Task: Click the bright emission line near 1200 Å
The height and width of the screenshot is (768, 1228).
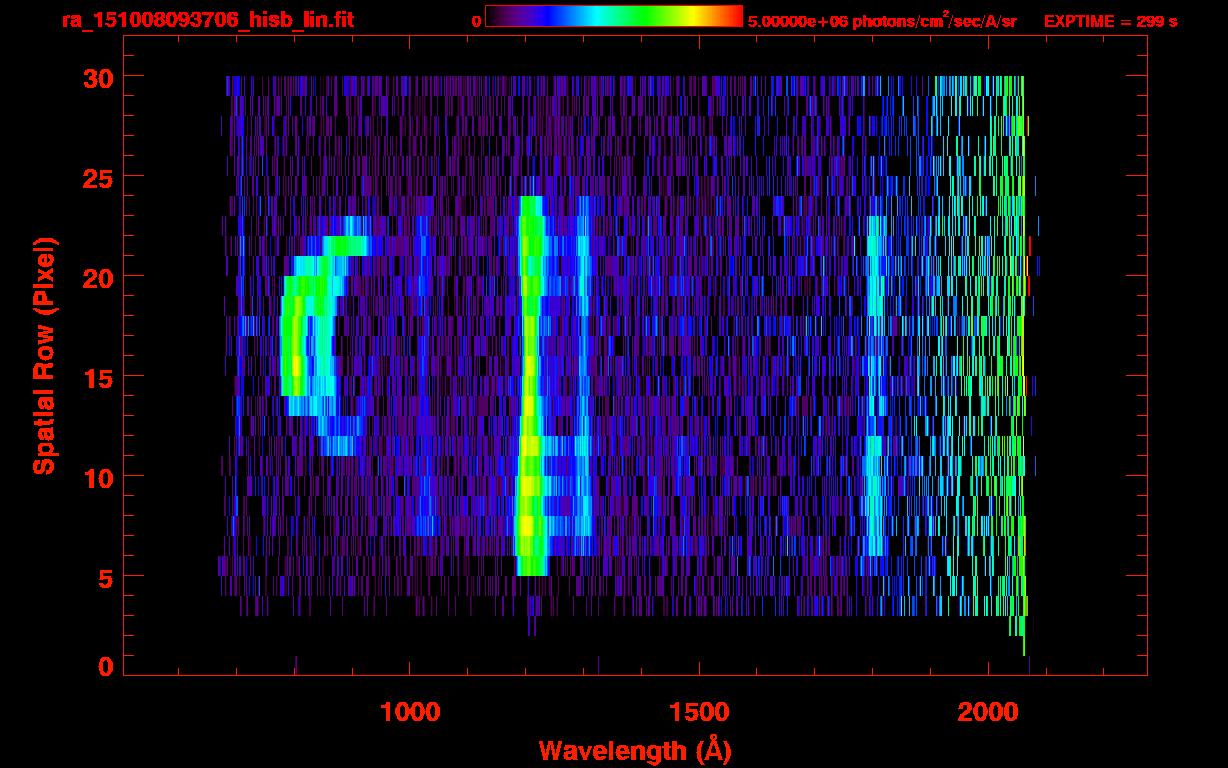Action: (x=529, y=400)
